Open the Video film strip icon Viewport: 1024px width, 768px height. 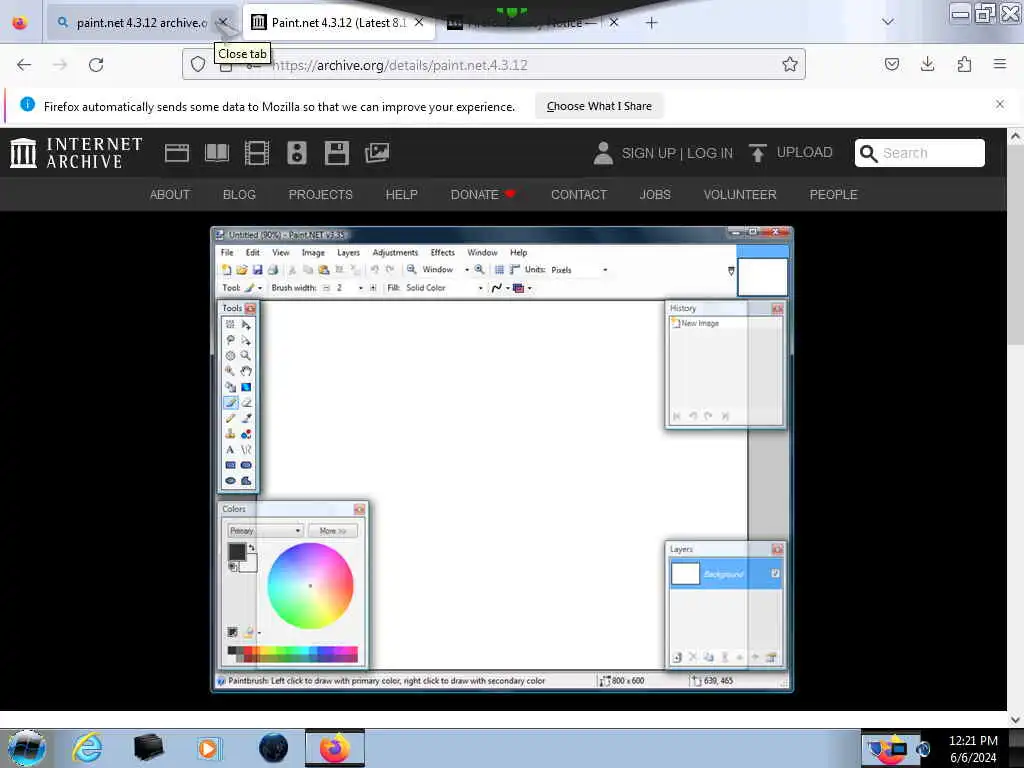click(257, 153)
